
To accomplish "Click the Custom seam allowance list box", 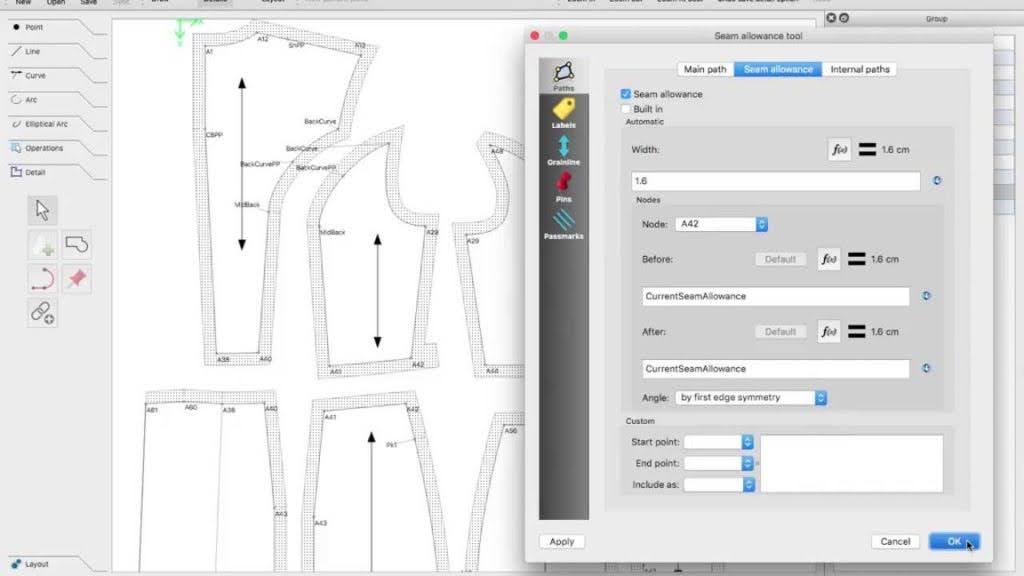I will tap(852, 464).
